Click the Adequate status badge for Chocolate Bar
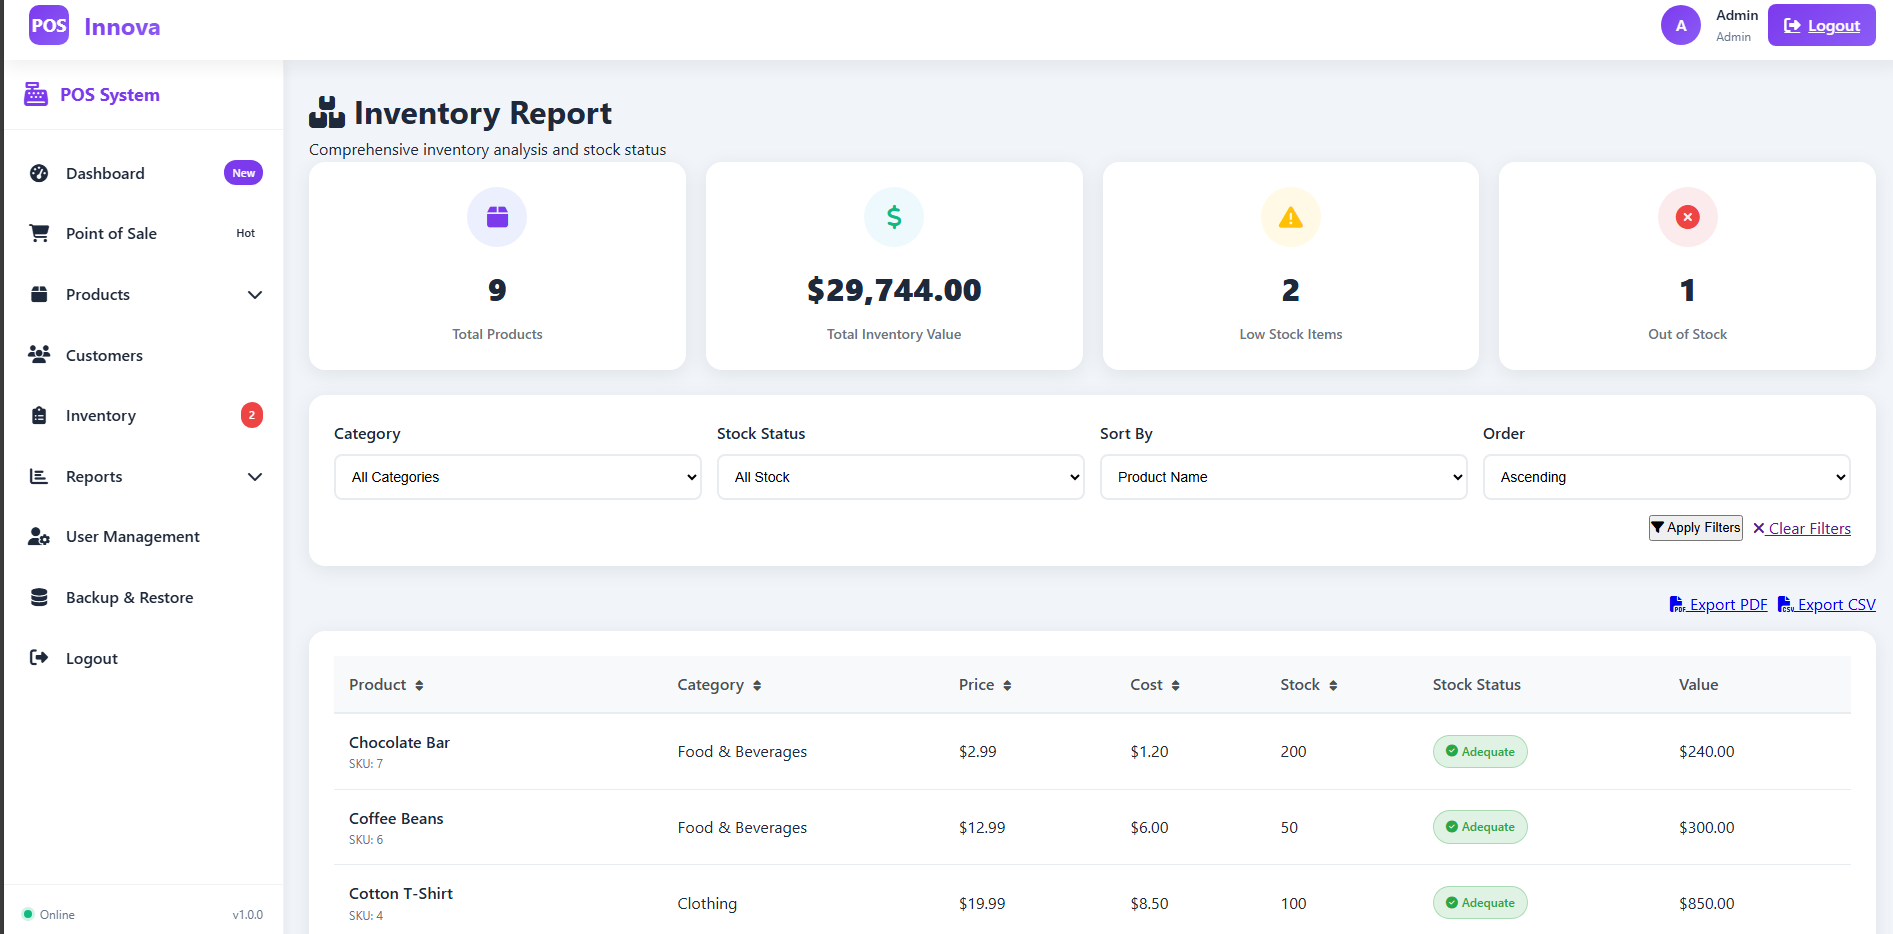The width and height of the screenshot is (1893, 934). 1479,752
